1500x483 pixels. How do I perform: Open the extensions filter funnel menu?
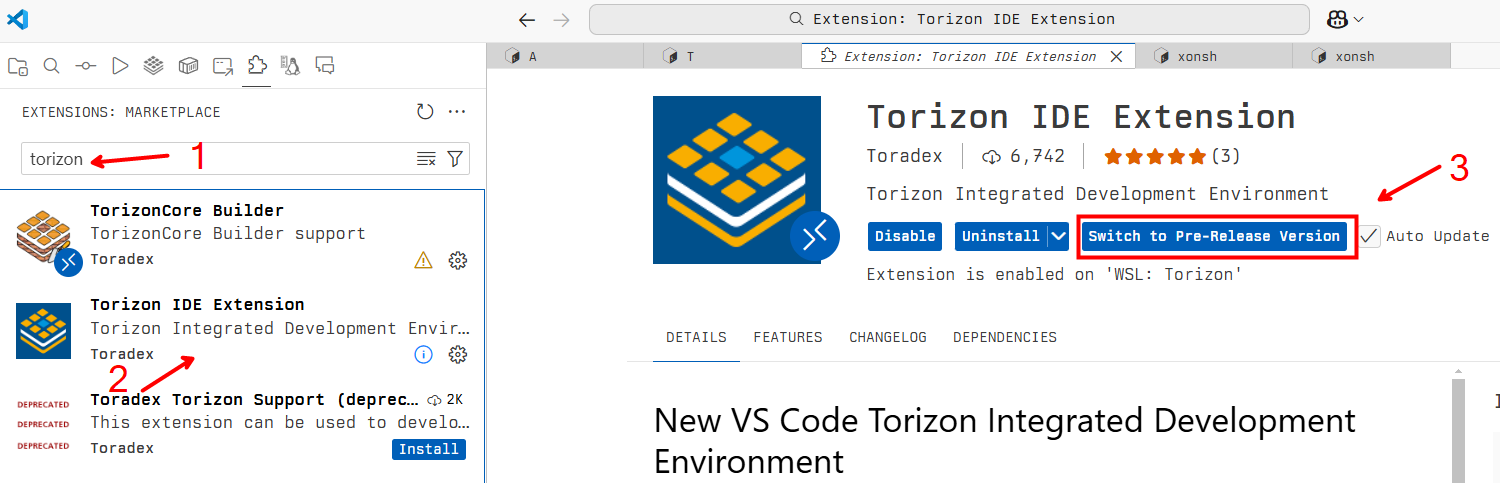click(455, 159)
